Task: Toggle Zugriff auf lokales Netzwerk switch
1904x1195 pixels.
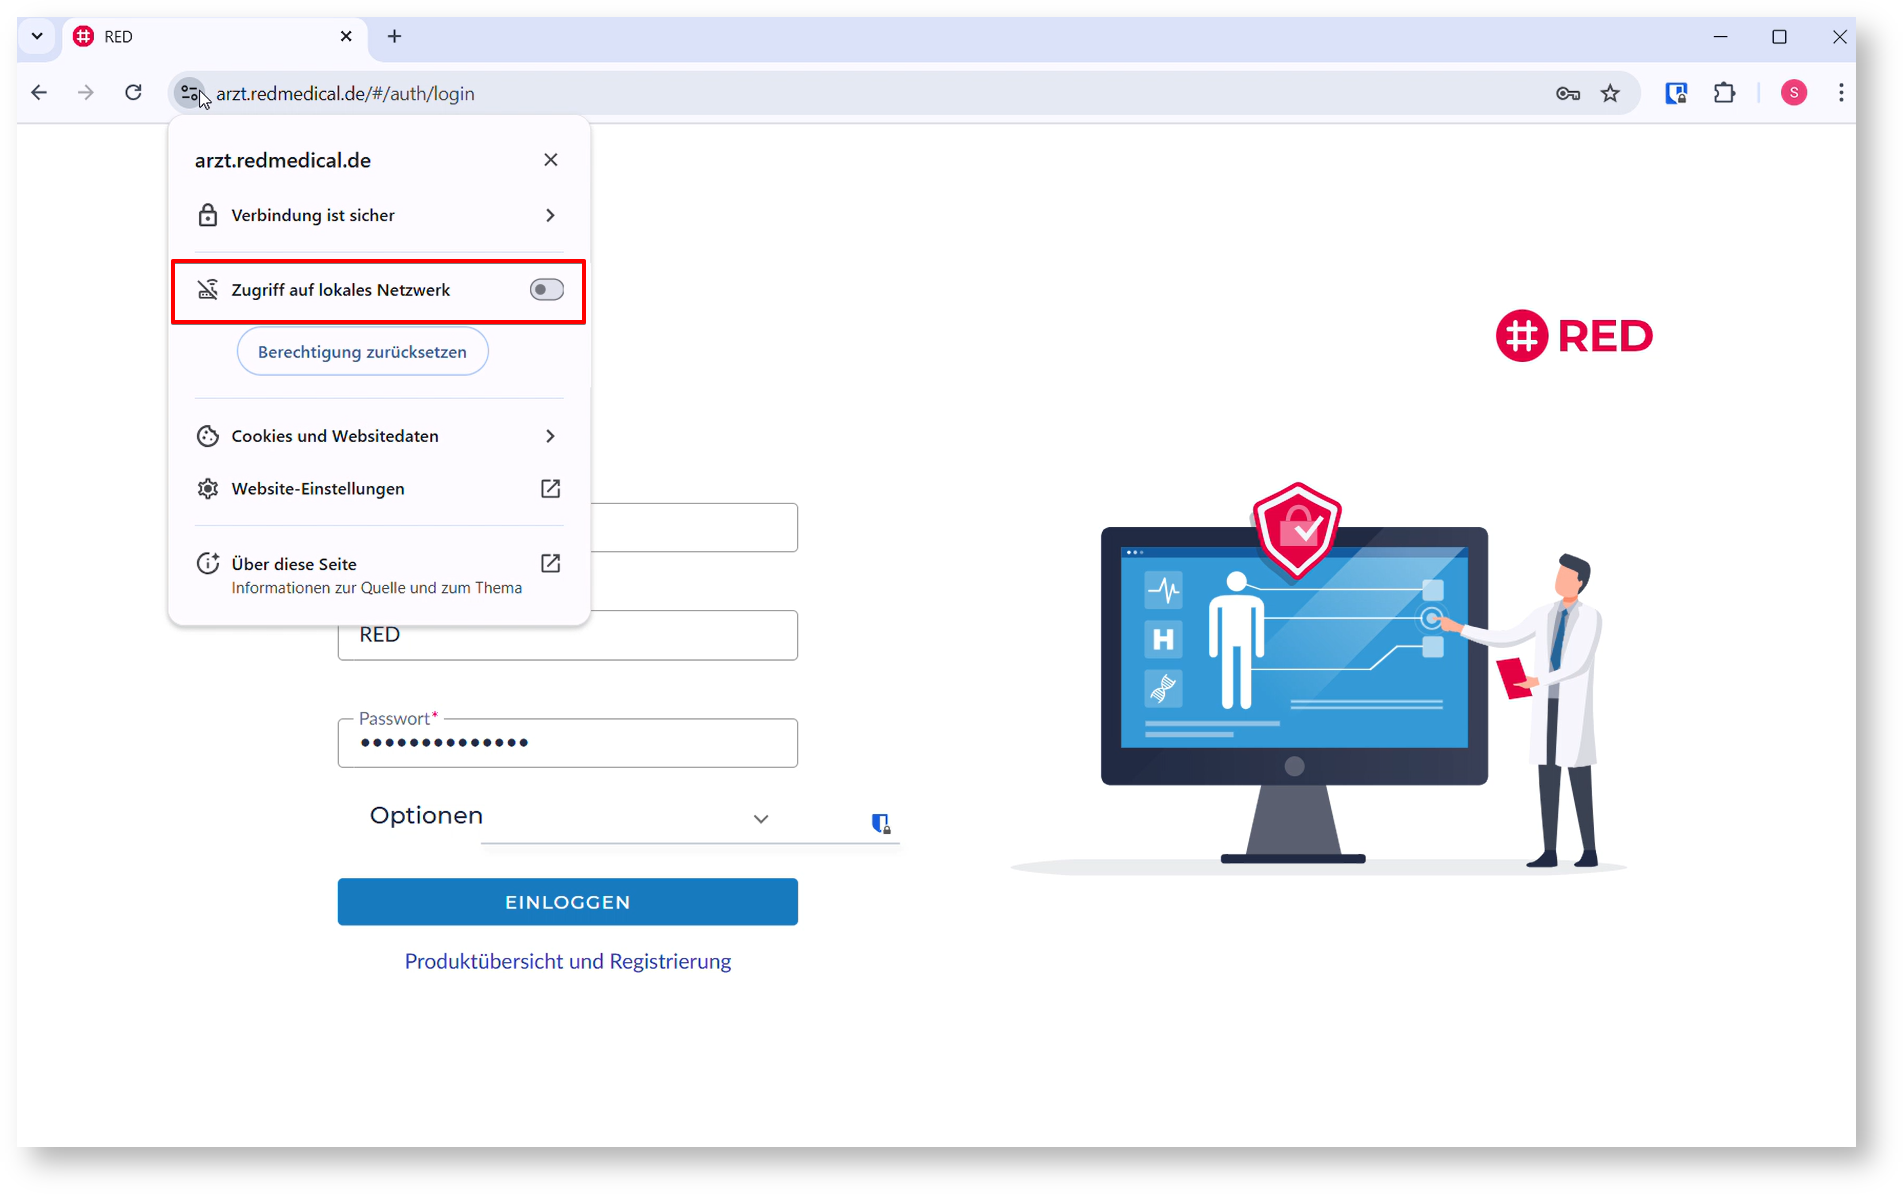Action: coord(546,290)
